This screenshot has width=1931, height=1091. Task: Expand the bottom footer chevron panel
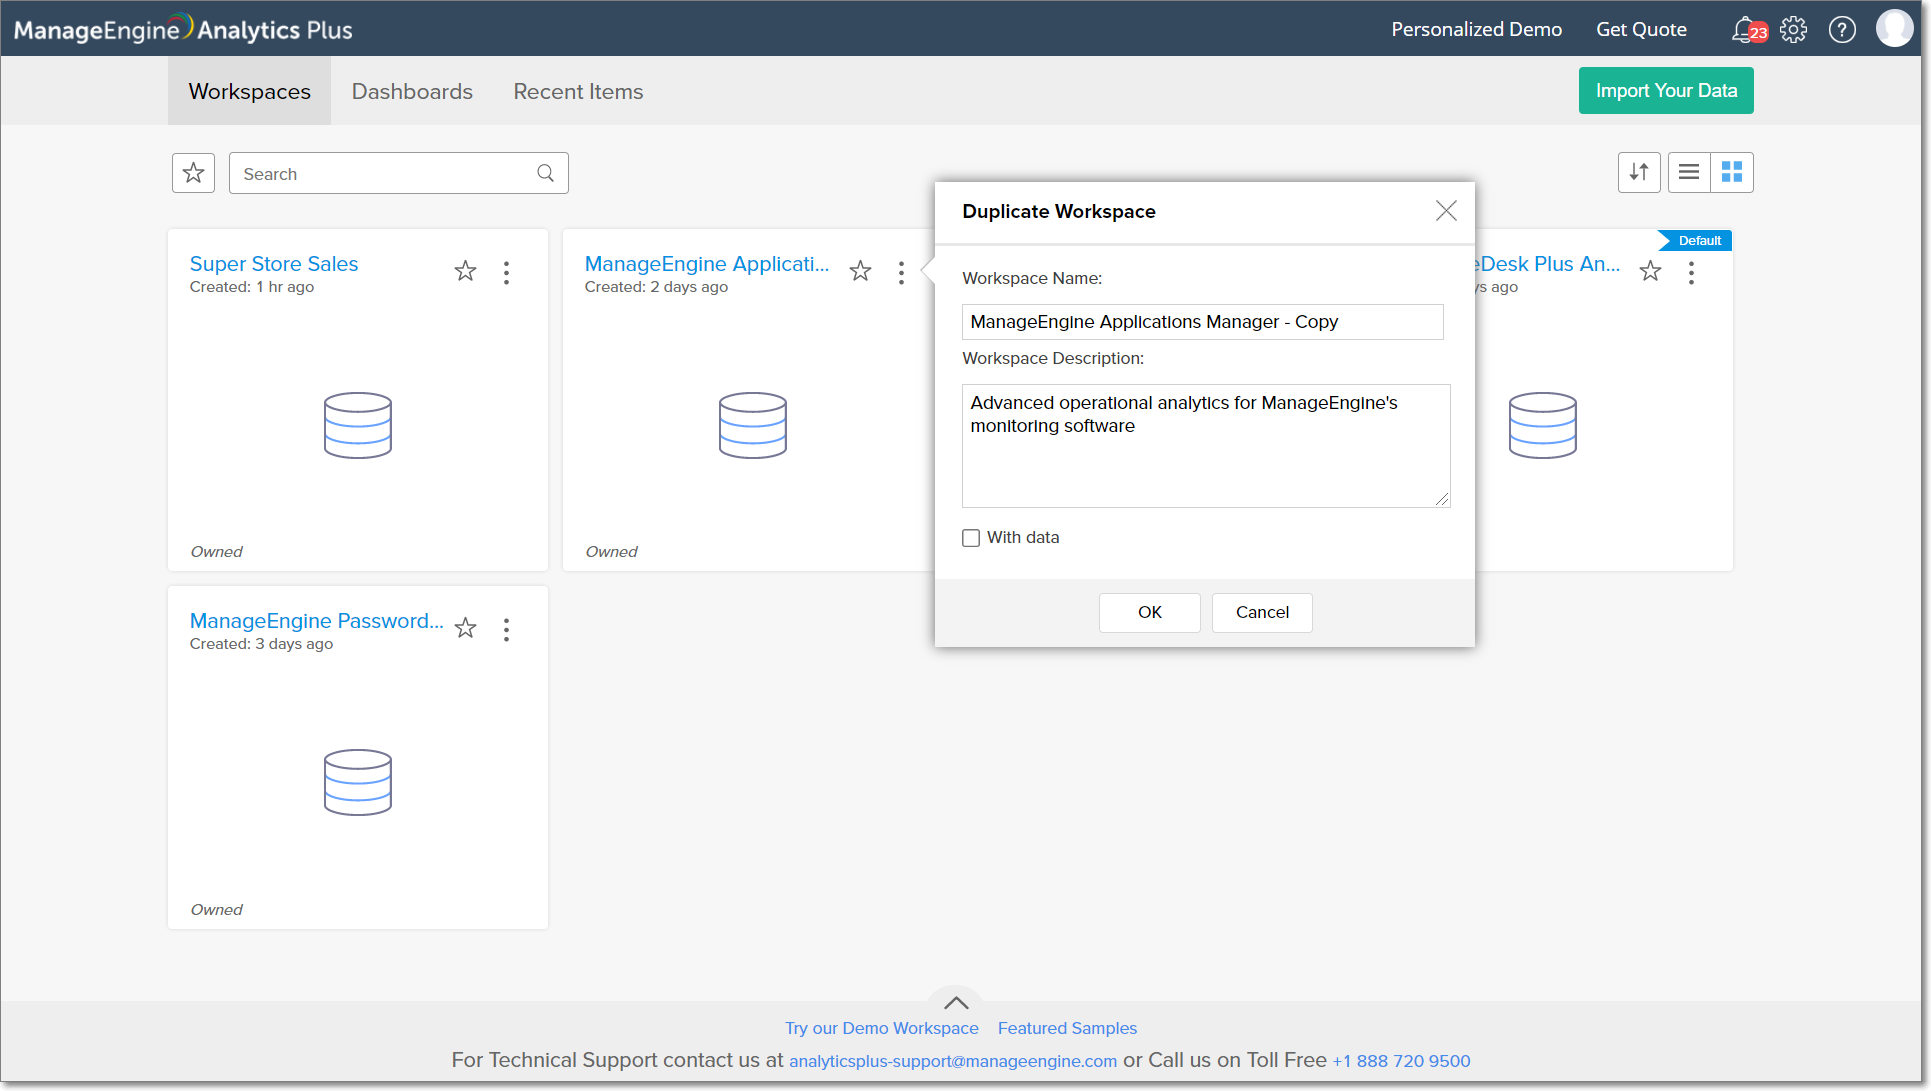pos(956,1002)
